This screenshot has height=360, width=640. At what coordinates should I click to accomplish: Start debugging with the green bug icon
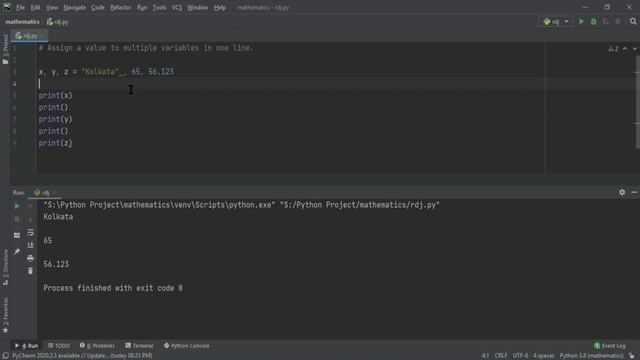(x=593, y=21)
